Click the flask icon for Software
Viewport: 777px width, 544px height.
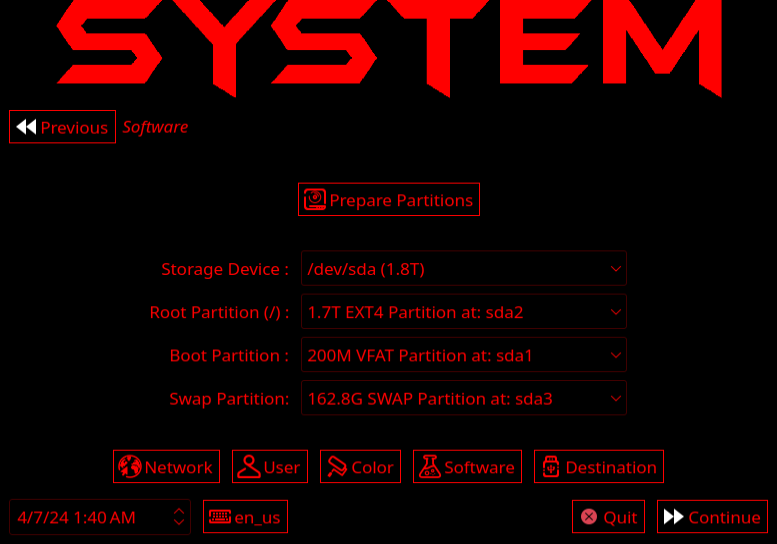tap(429, 467)
